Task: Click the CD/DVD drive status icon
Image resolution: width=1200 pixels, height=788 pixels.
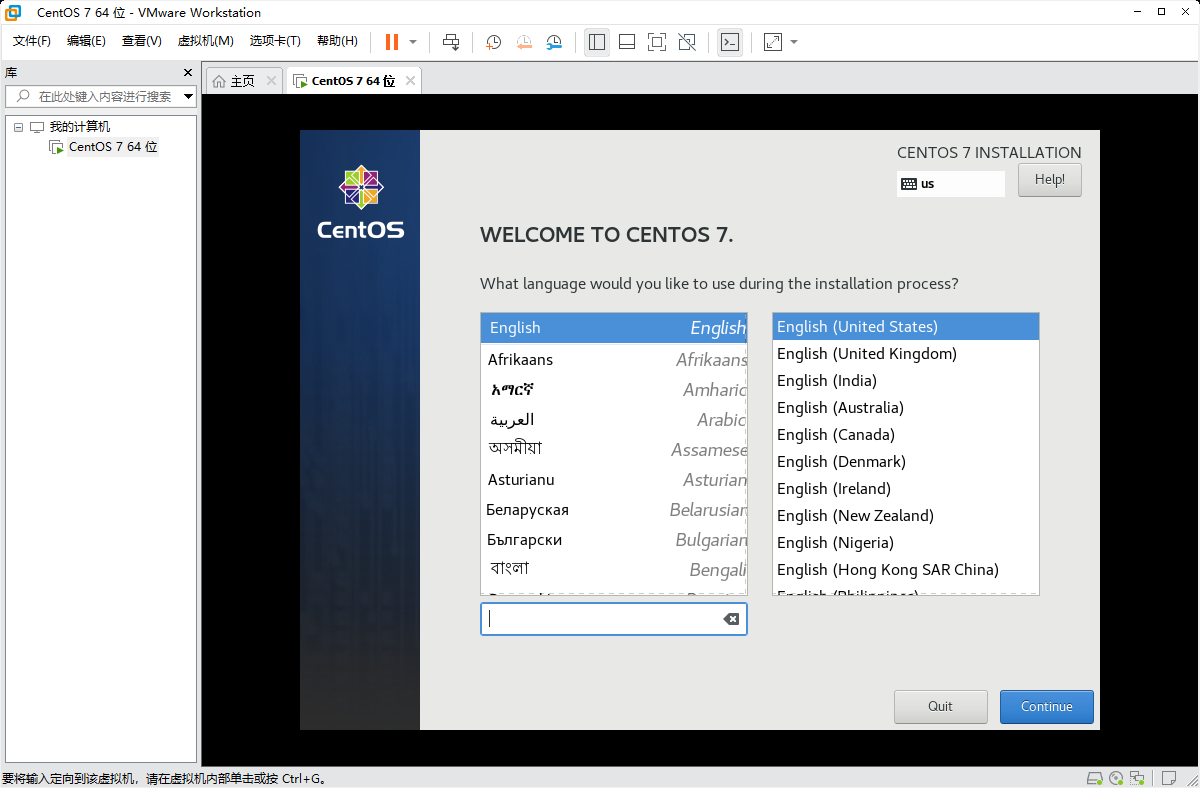Action: pos(1117,778)
